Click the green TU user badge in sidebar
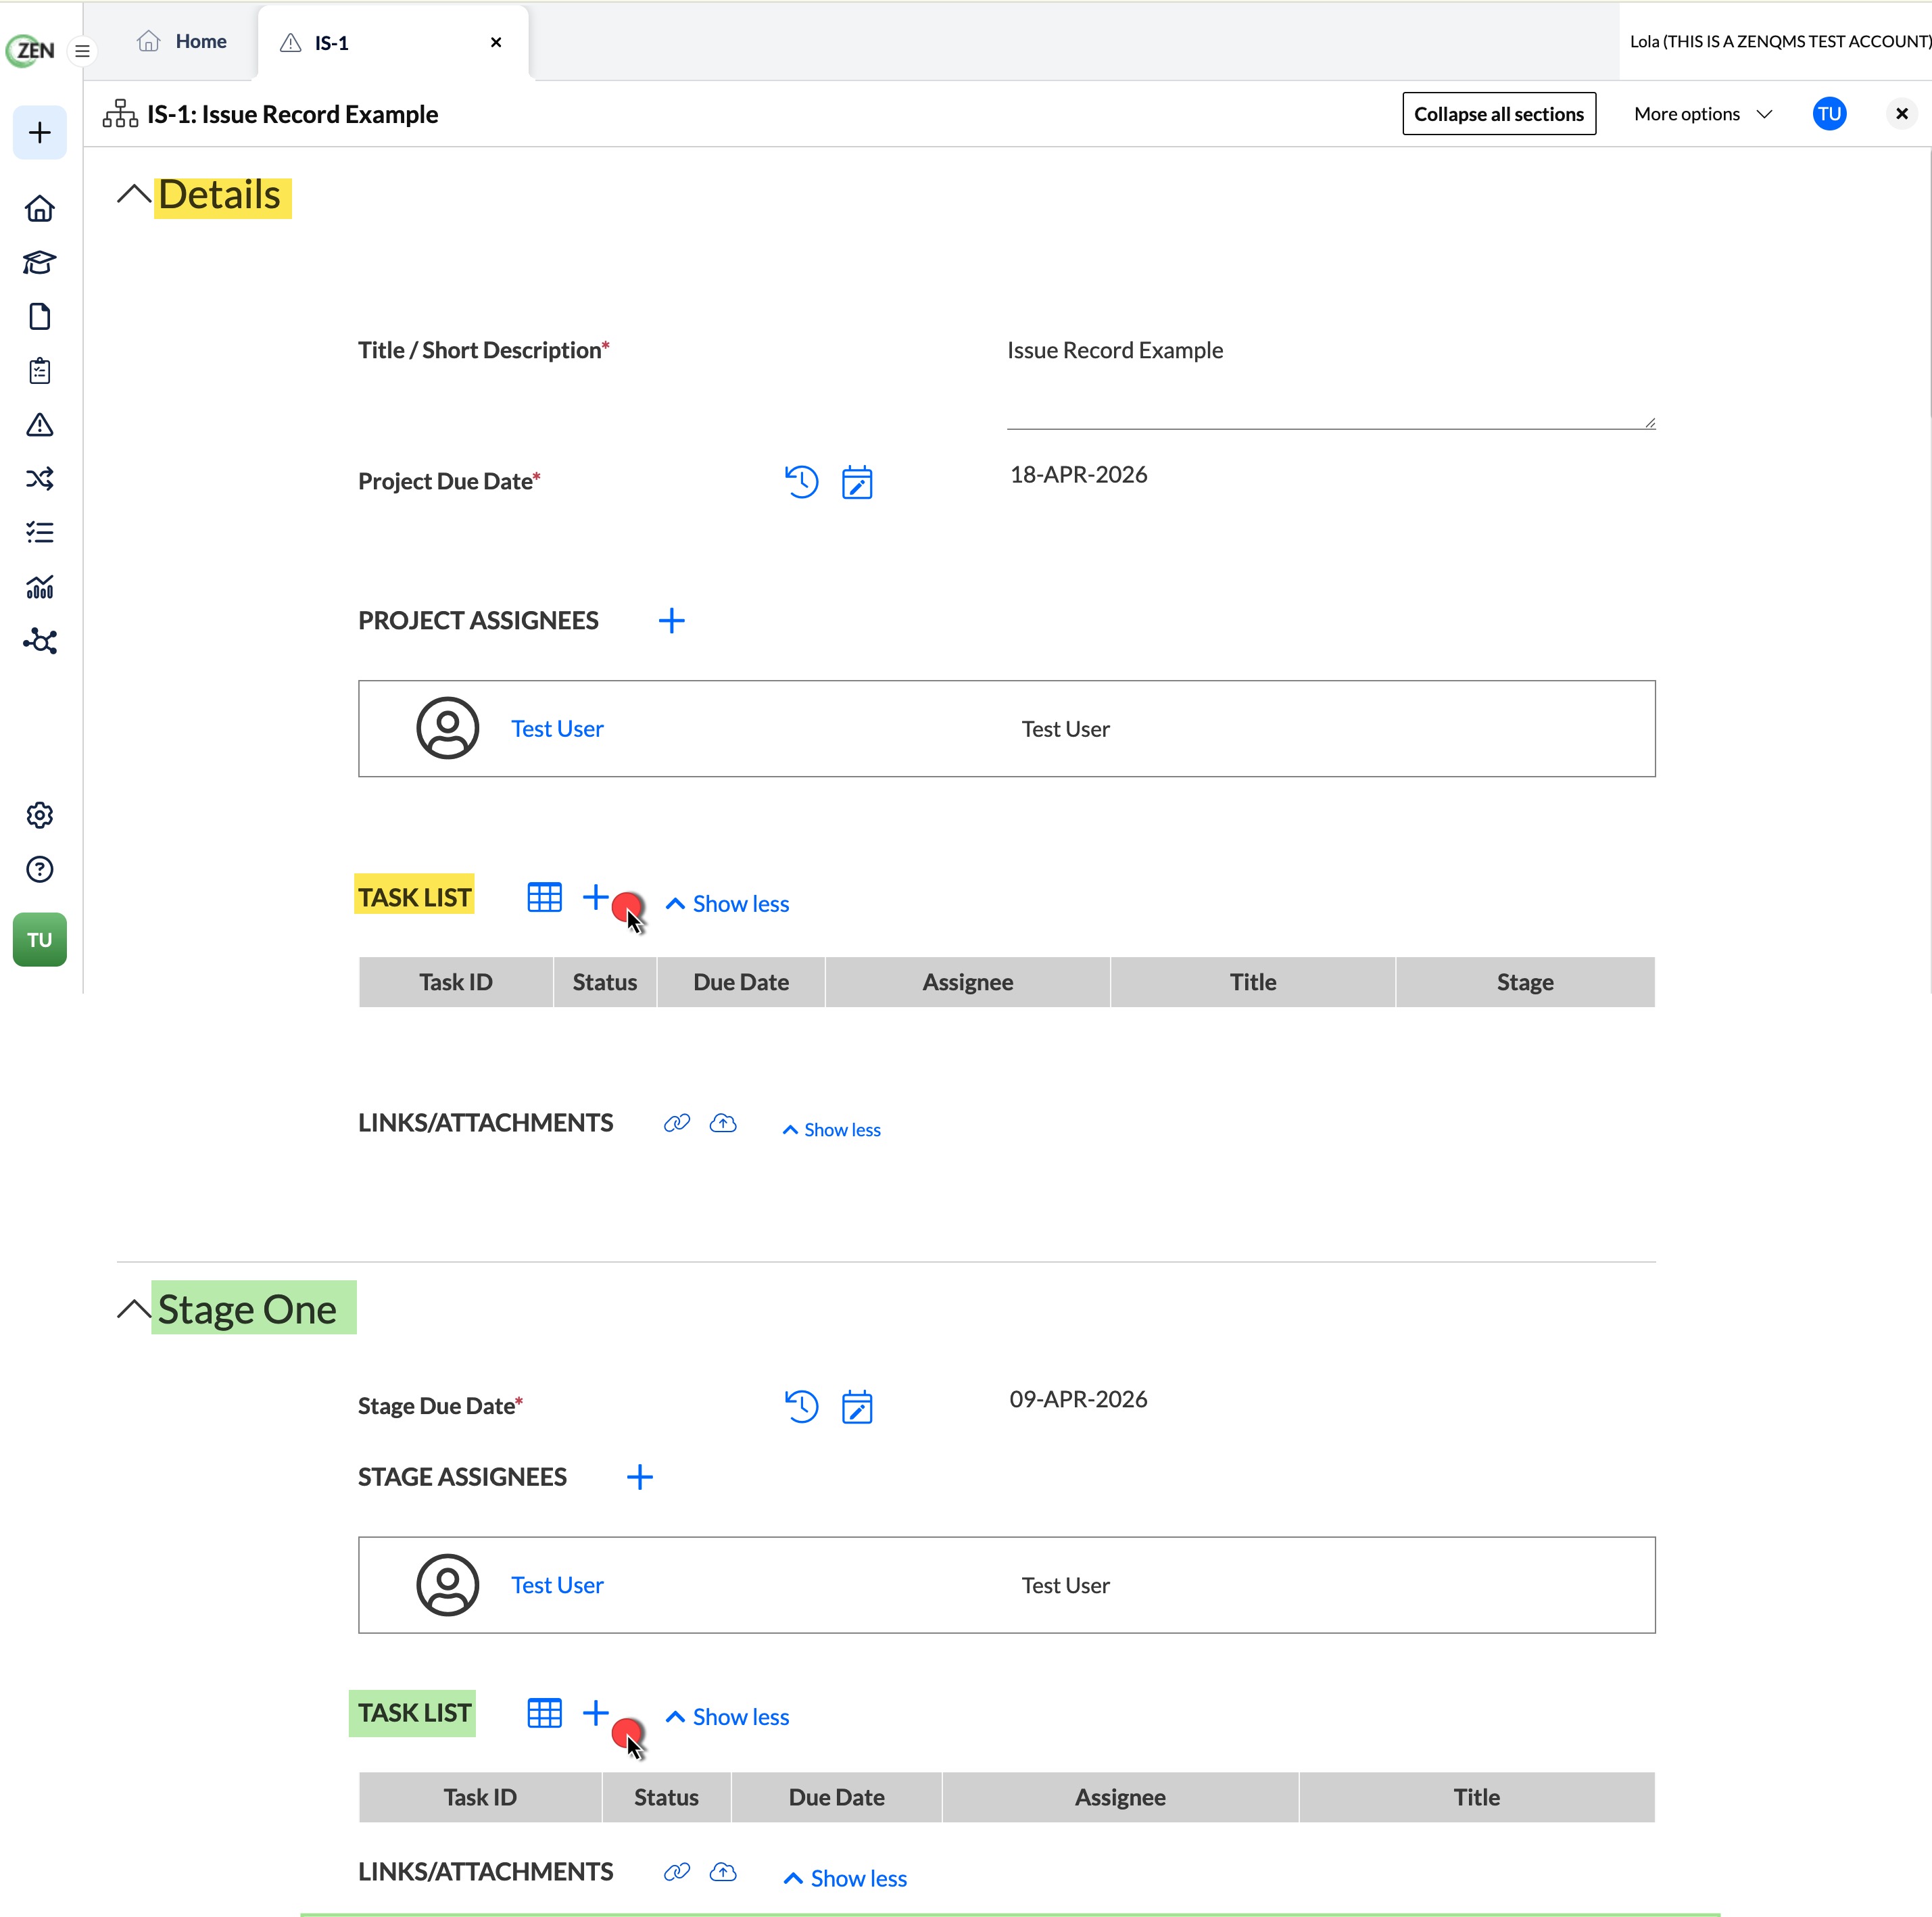Viewport: 1932px width, 1917px height. [40, 939]
